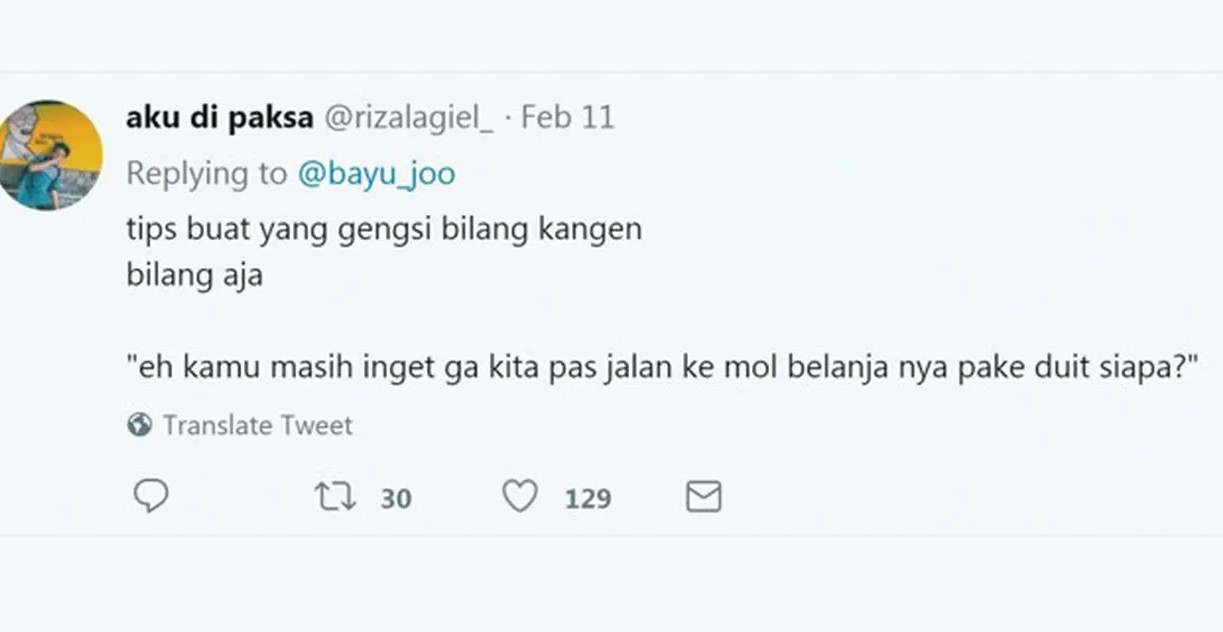This screenshot has width=1223, height=632.
Task: Select the line "tips buat yang gengsi bilang kangen"
Action: coord(383,230)
